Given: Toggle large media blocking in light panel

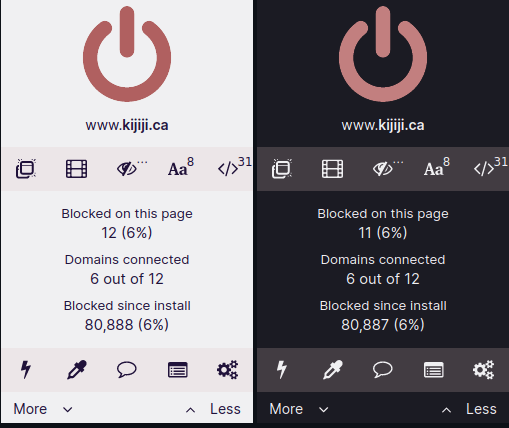Looking at the screenshot, I should (x=76, y=169).
